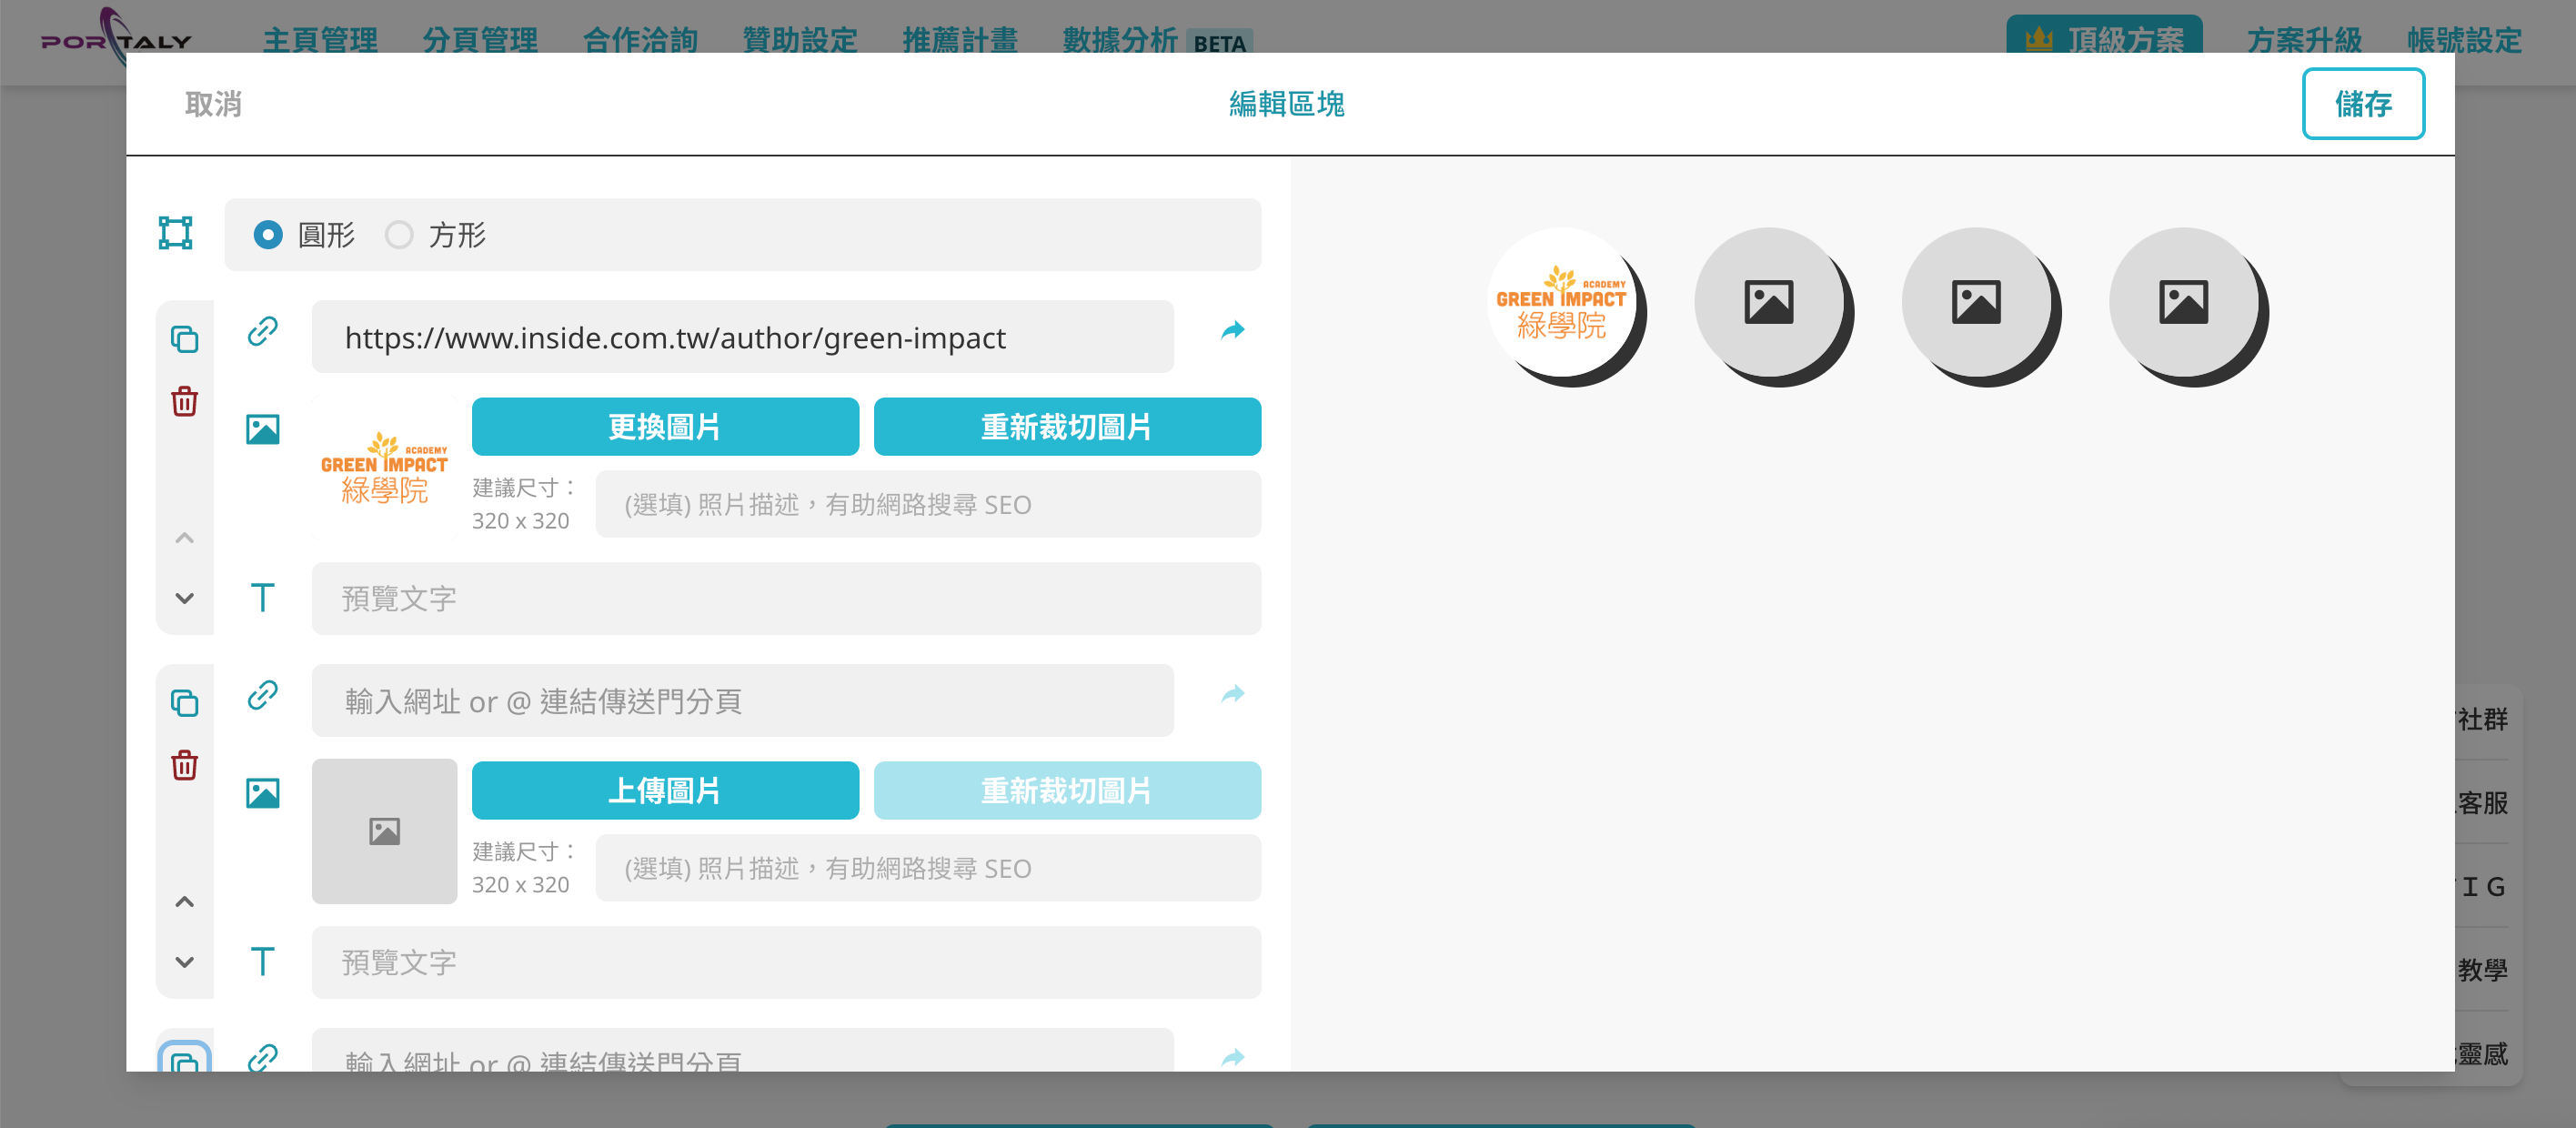
Task: Click the Portaly logo
Action: pos(115,37)
